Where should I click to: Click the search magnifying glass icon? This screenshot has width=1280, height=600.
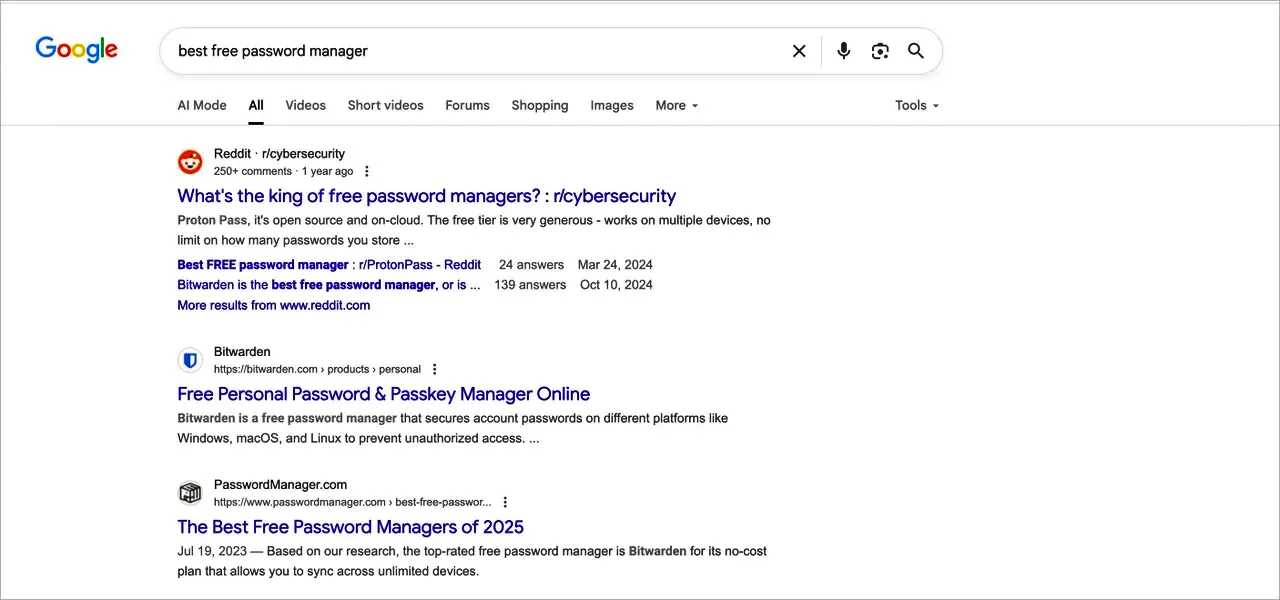pos(915,51)
